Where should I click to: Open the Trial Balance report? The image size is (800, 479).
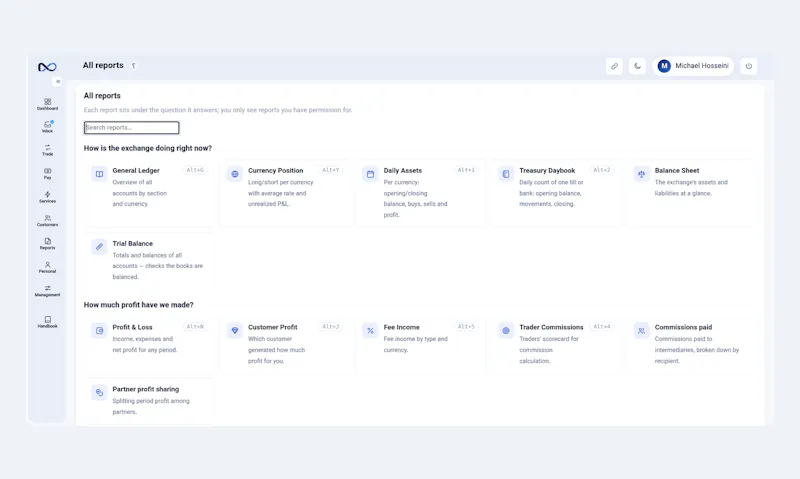tap(148, 263)
